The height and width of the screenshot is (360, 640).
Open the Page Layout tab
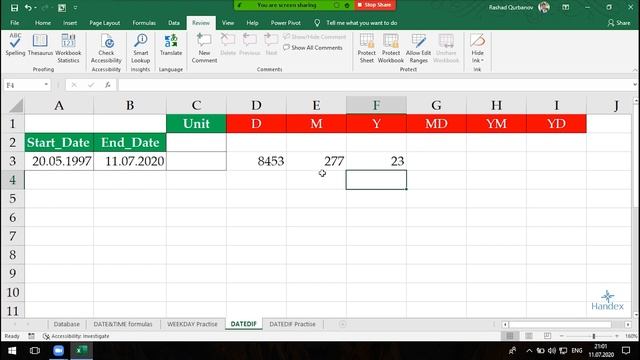104,23
